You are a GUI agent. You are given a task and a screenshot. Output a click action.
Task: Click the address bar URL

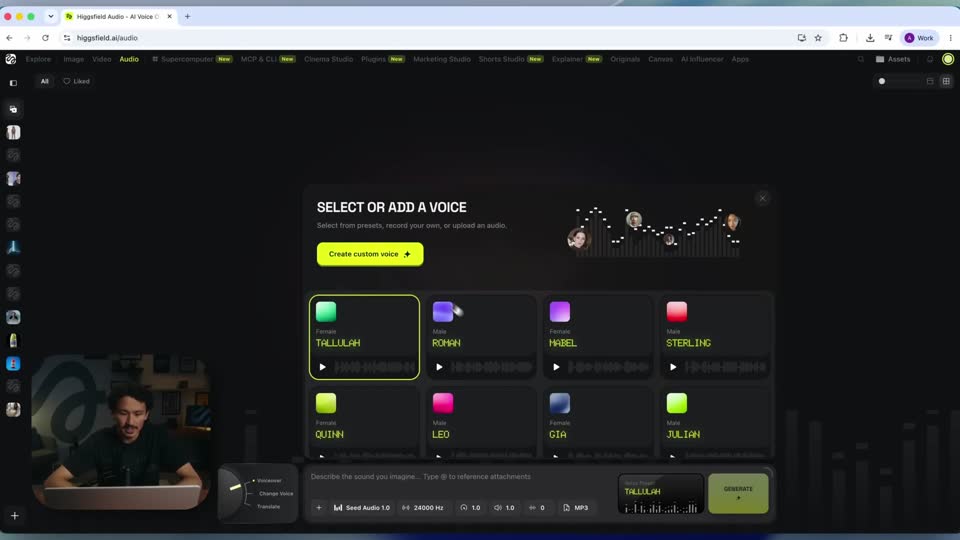[x=107, y=38]
